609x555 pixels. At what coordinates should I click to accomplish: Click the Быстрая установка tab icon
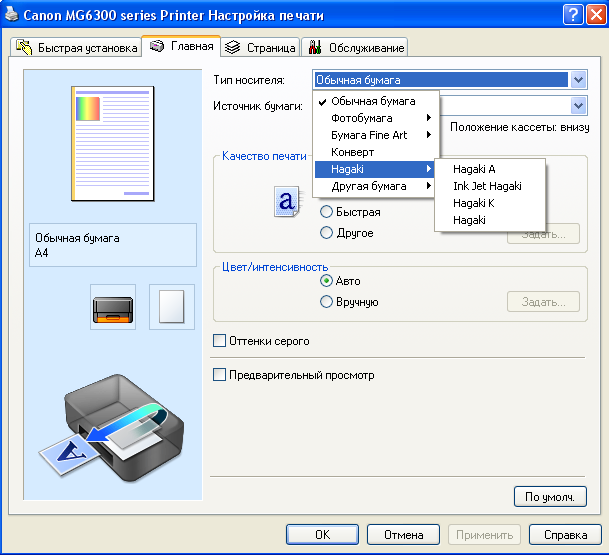tap(24, 47)
